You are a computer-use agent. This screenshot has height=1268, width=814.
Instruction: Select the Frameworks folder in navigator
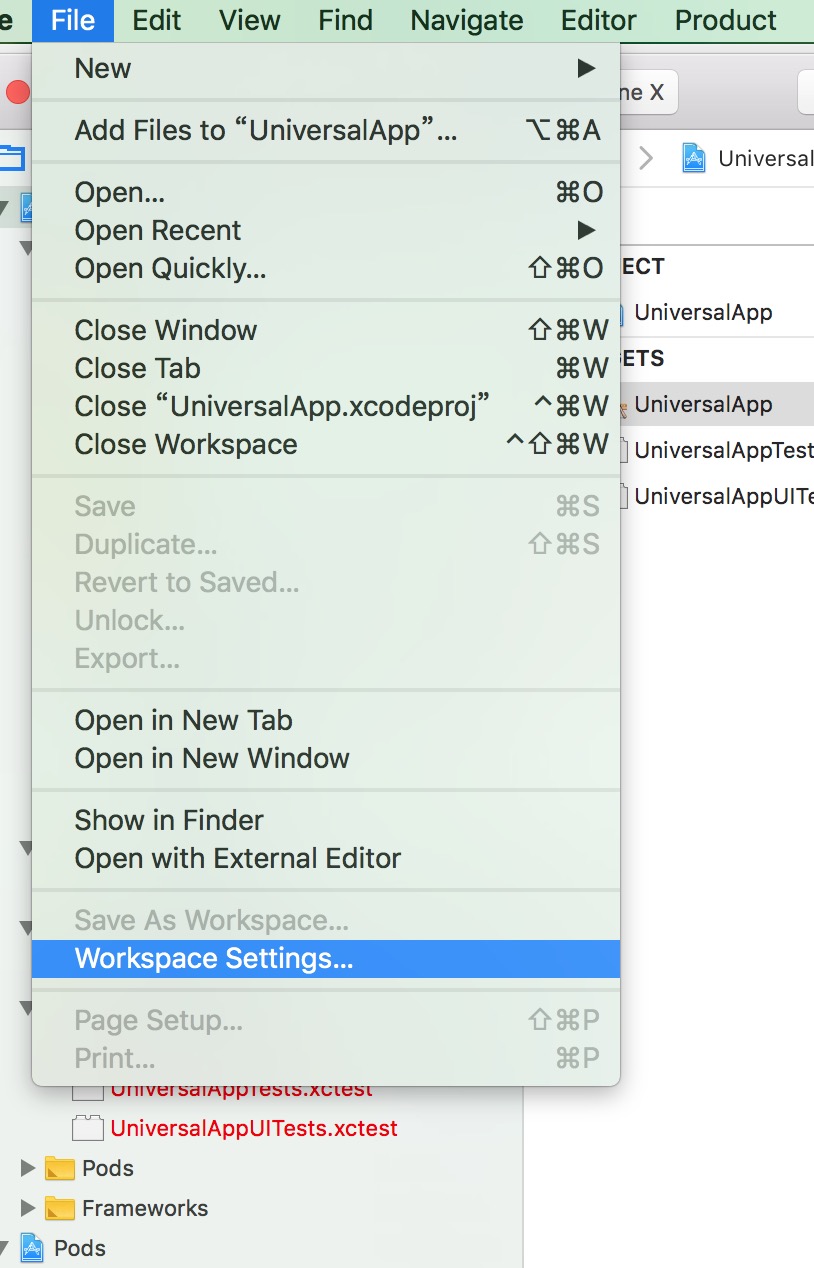145,1208
